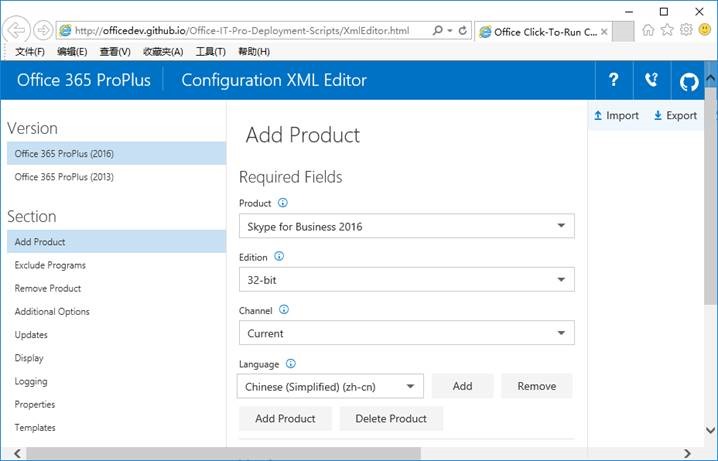Click the horizontal scrollbar right arrow

[687, 454]
